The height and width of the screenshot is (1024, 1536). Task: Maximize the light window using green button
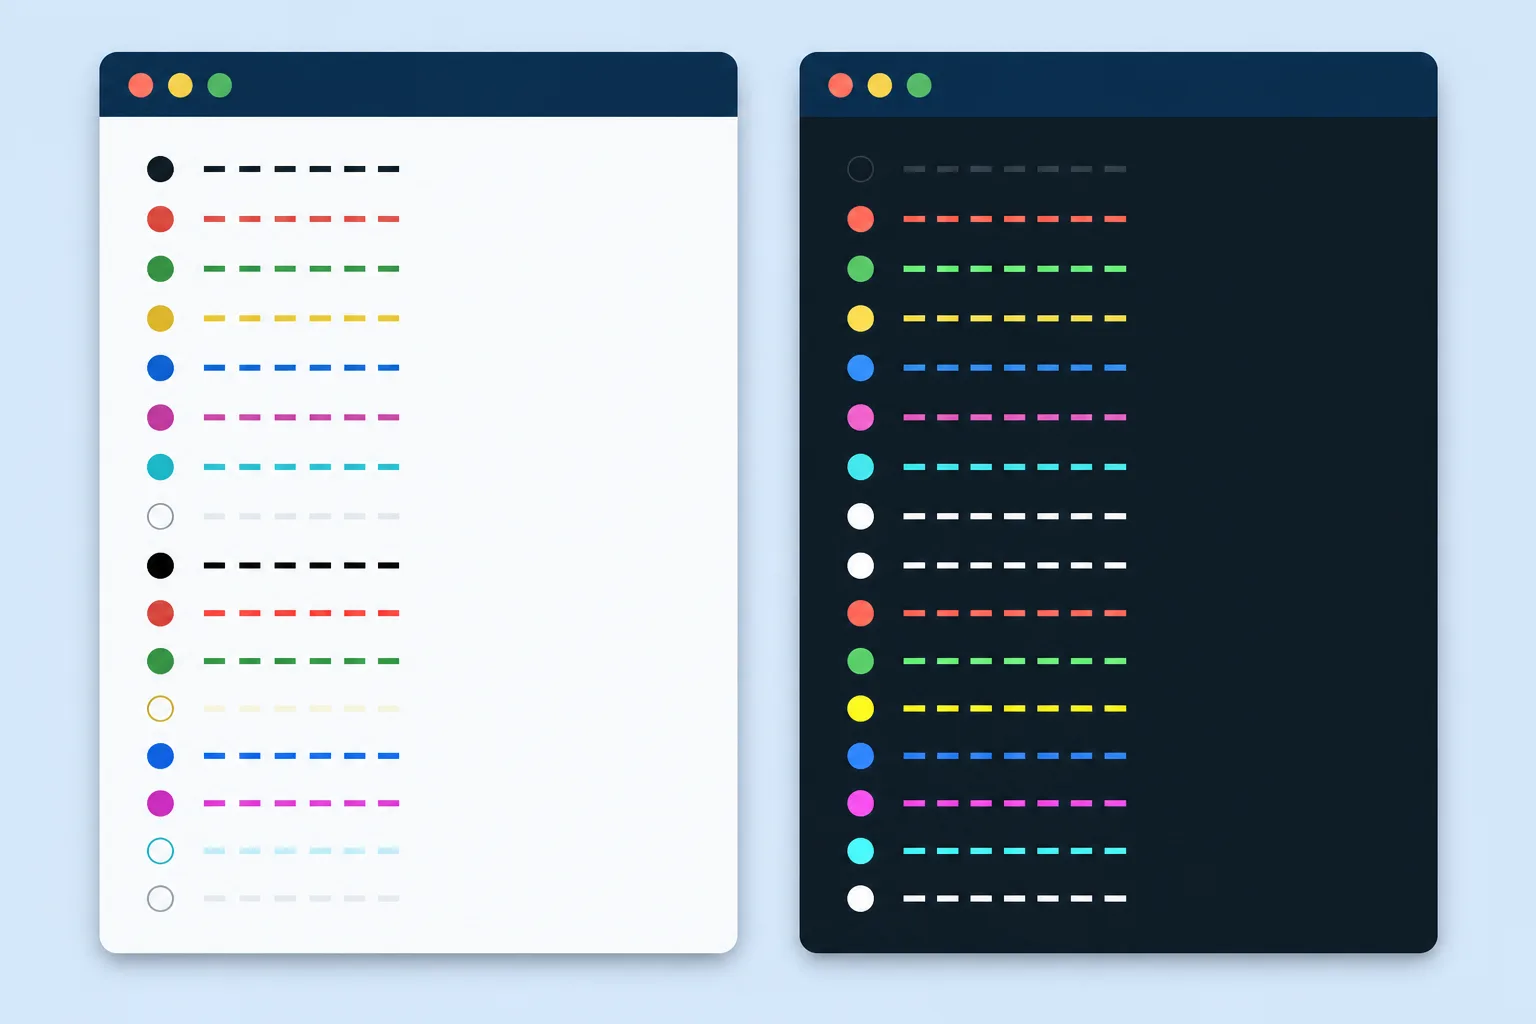220,85
